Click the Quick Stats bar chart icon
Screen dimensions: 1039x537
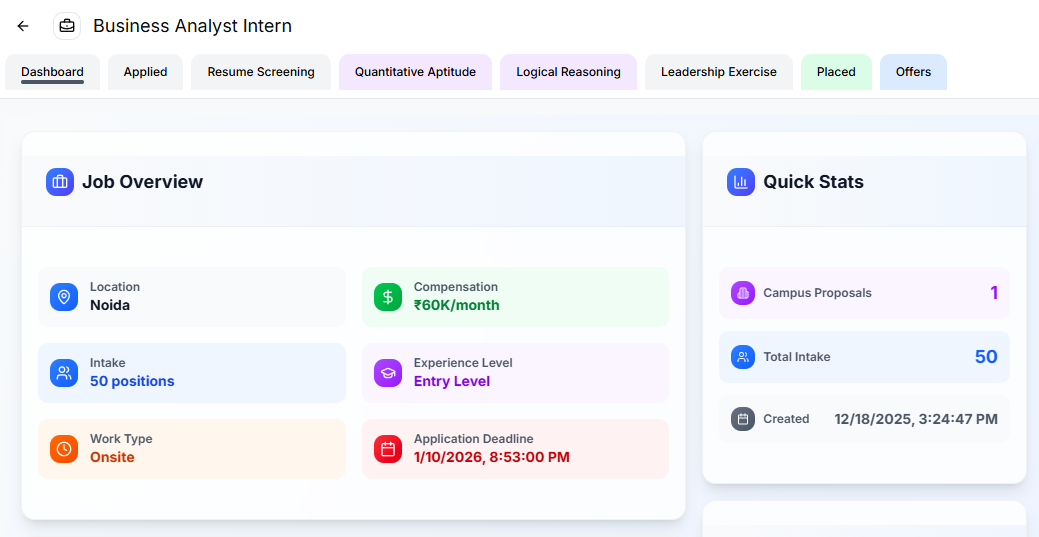741,182
